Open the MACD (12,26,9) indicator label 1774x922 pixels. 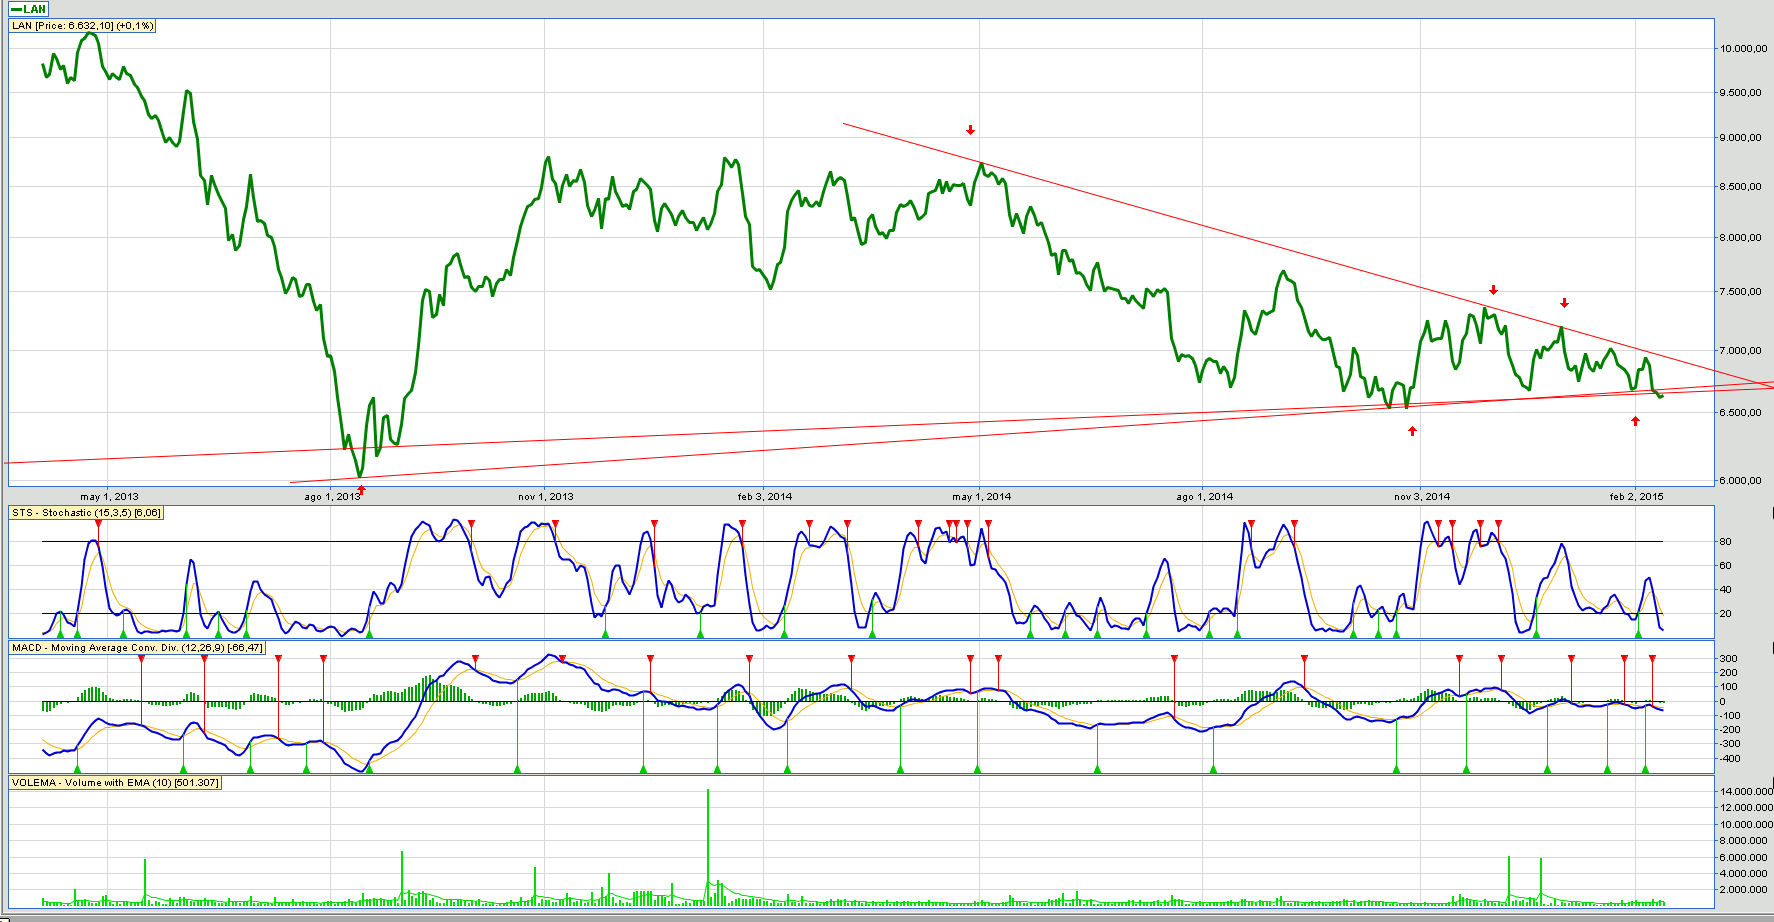(137, 648)
